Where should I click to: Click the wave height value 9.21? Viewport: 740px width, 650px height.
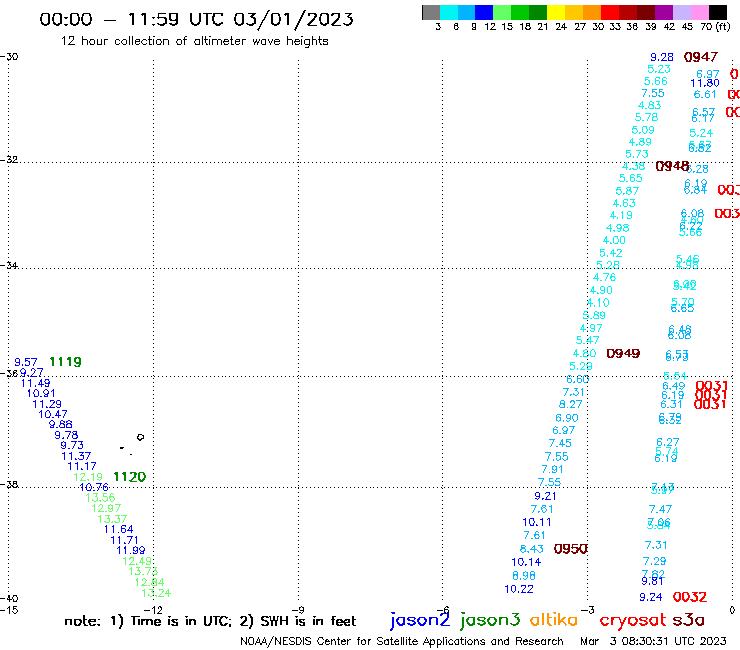pyautogui.click(x=545, y=496)
